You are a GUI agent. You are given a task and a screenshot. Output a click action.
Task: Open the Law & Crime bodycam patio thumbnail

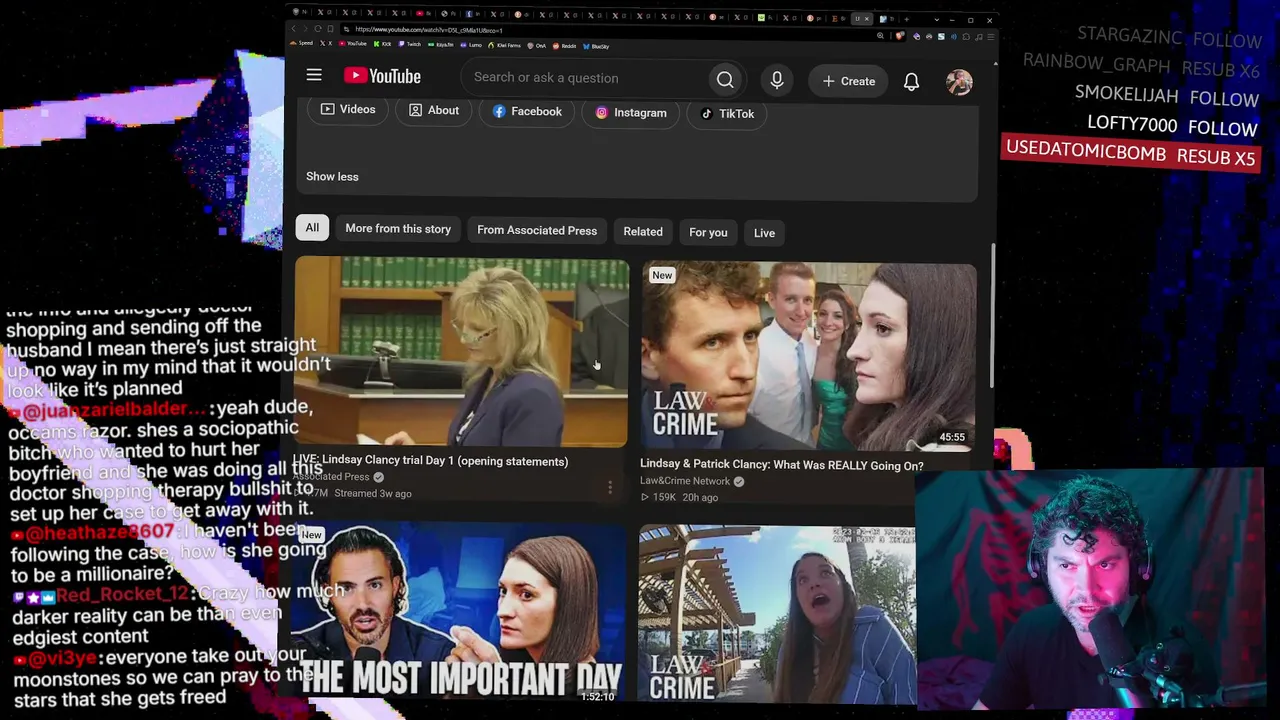pyautogui.click(x=777, y=614)
